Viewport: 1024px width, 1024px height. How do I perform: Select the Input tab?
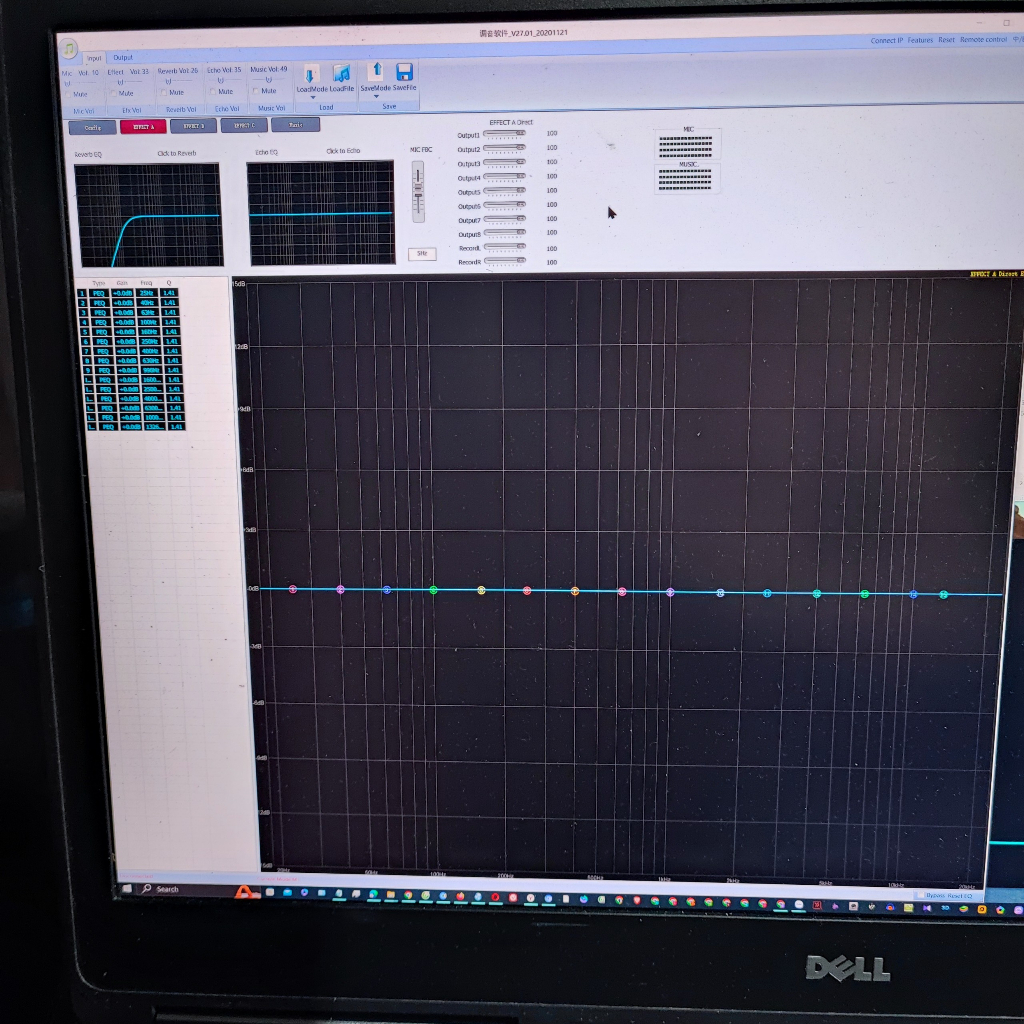93,58
